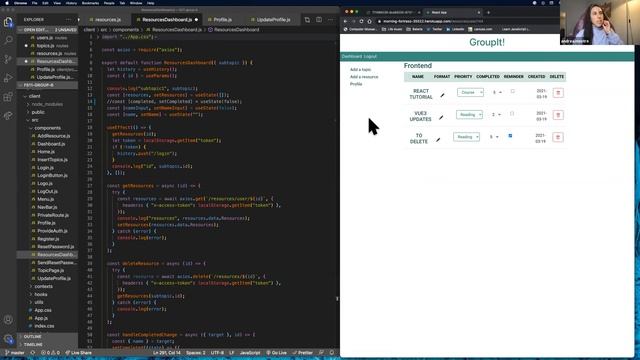Click the open changes icon in editor toolbar
Viewport: 640px width, 360px height.
[307, 19]
